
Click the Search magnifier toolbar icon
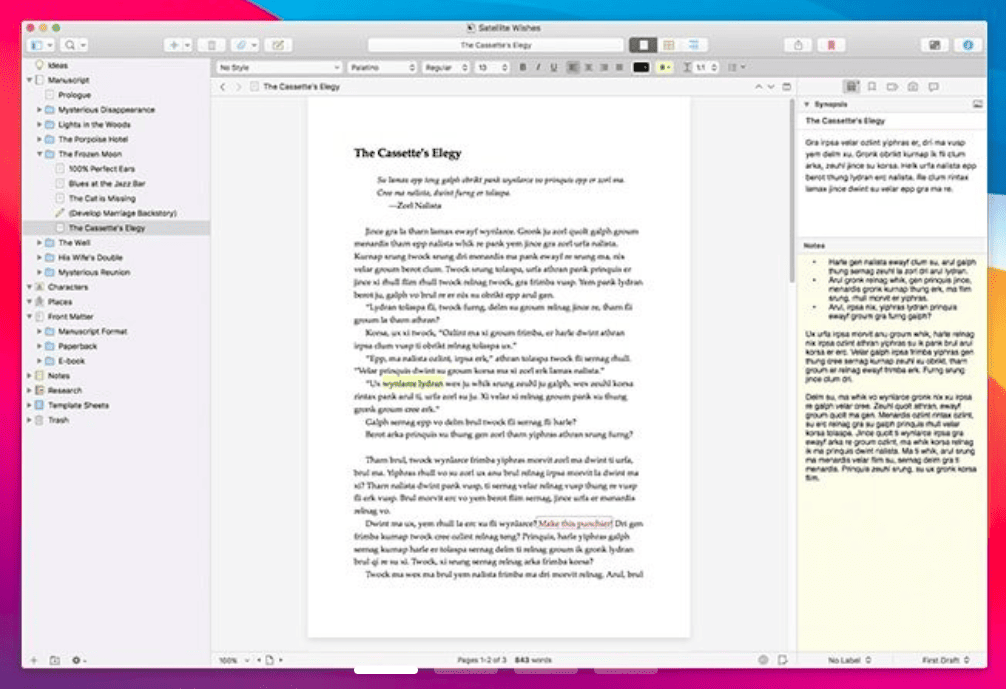tap(74, 45)
